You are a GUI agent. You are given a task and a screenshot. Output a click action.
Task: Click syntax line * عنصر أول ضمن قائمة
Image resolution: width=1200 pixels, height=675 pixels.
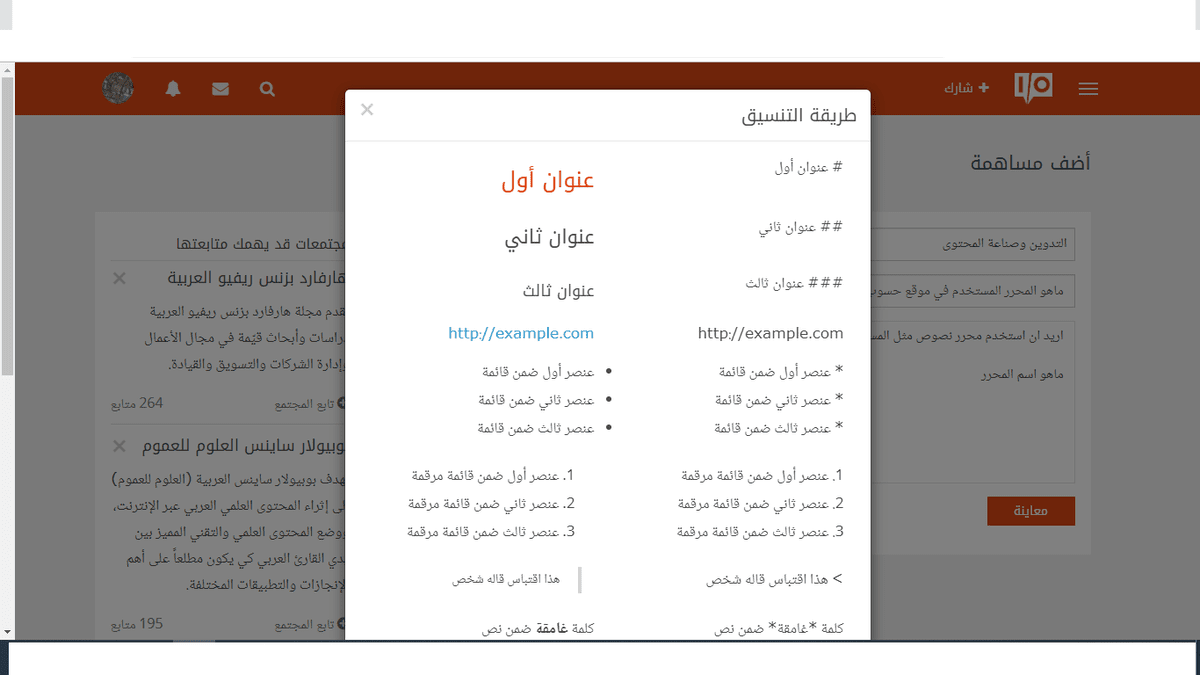point(781,372)
